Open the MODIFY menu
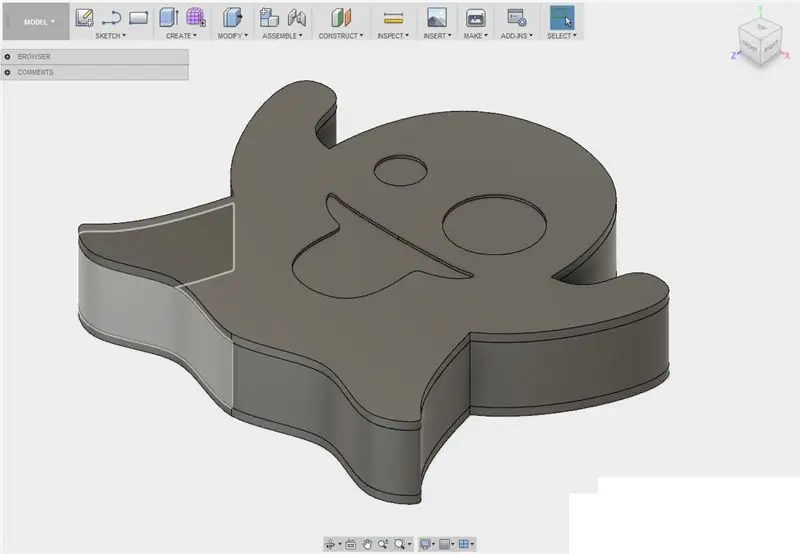Image resolution: width=800 pixels, height=554 pixels. (x=233, y=36)
